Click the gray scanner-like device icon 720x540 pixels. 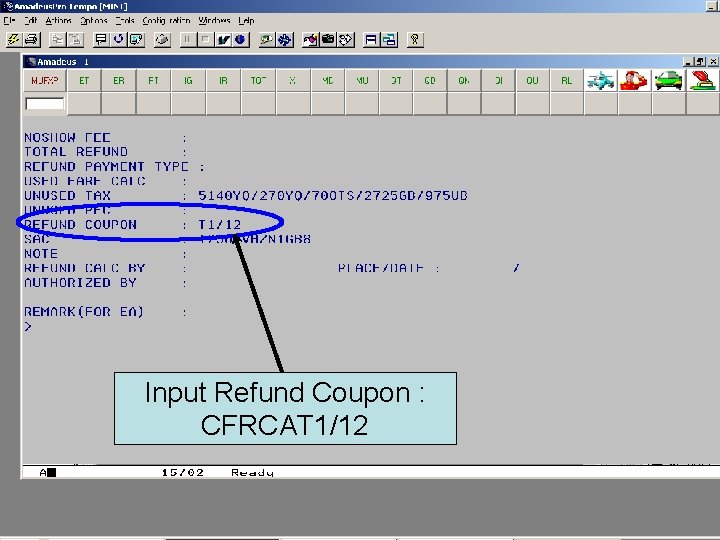pyautogui.click(x=162, y=39)
